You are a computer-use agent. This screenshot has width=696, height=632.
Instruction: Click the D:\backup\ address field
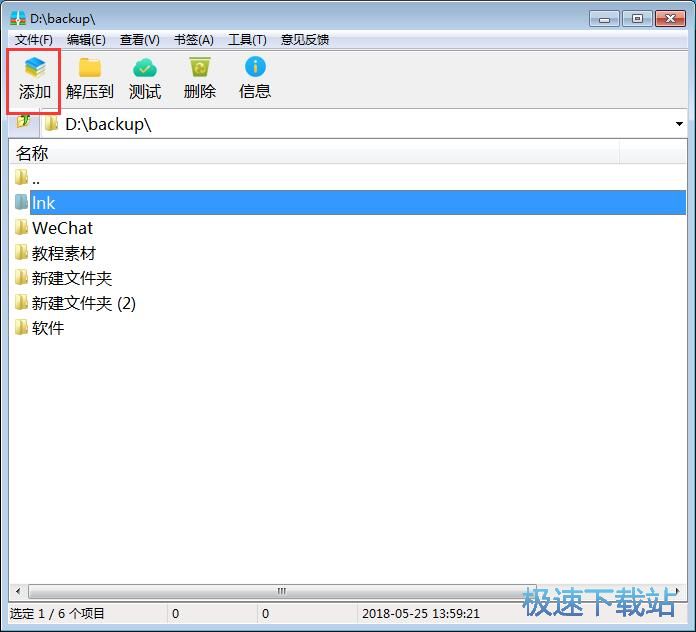(364, 124)
